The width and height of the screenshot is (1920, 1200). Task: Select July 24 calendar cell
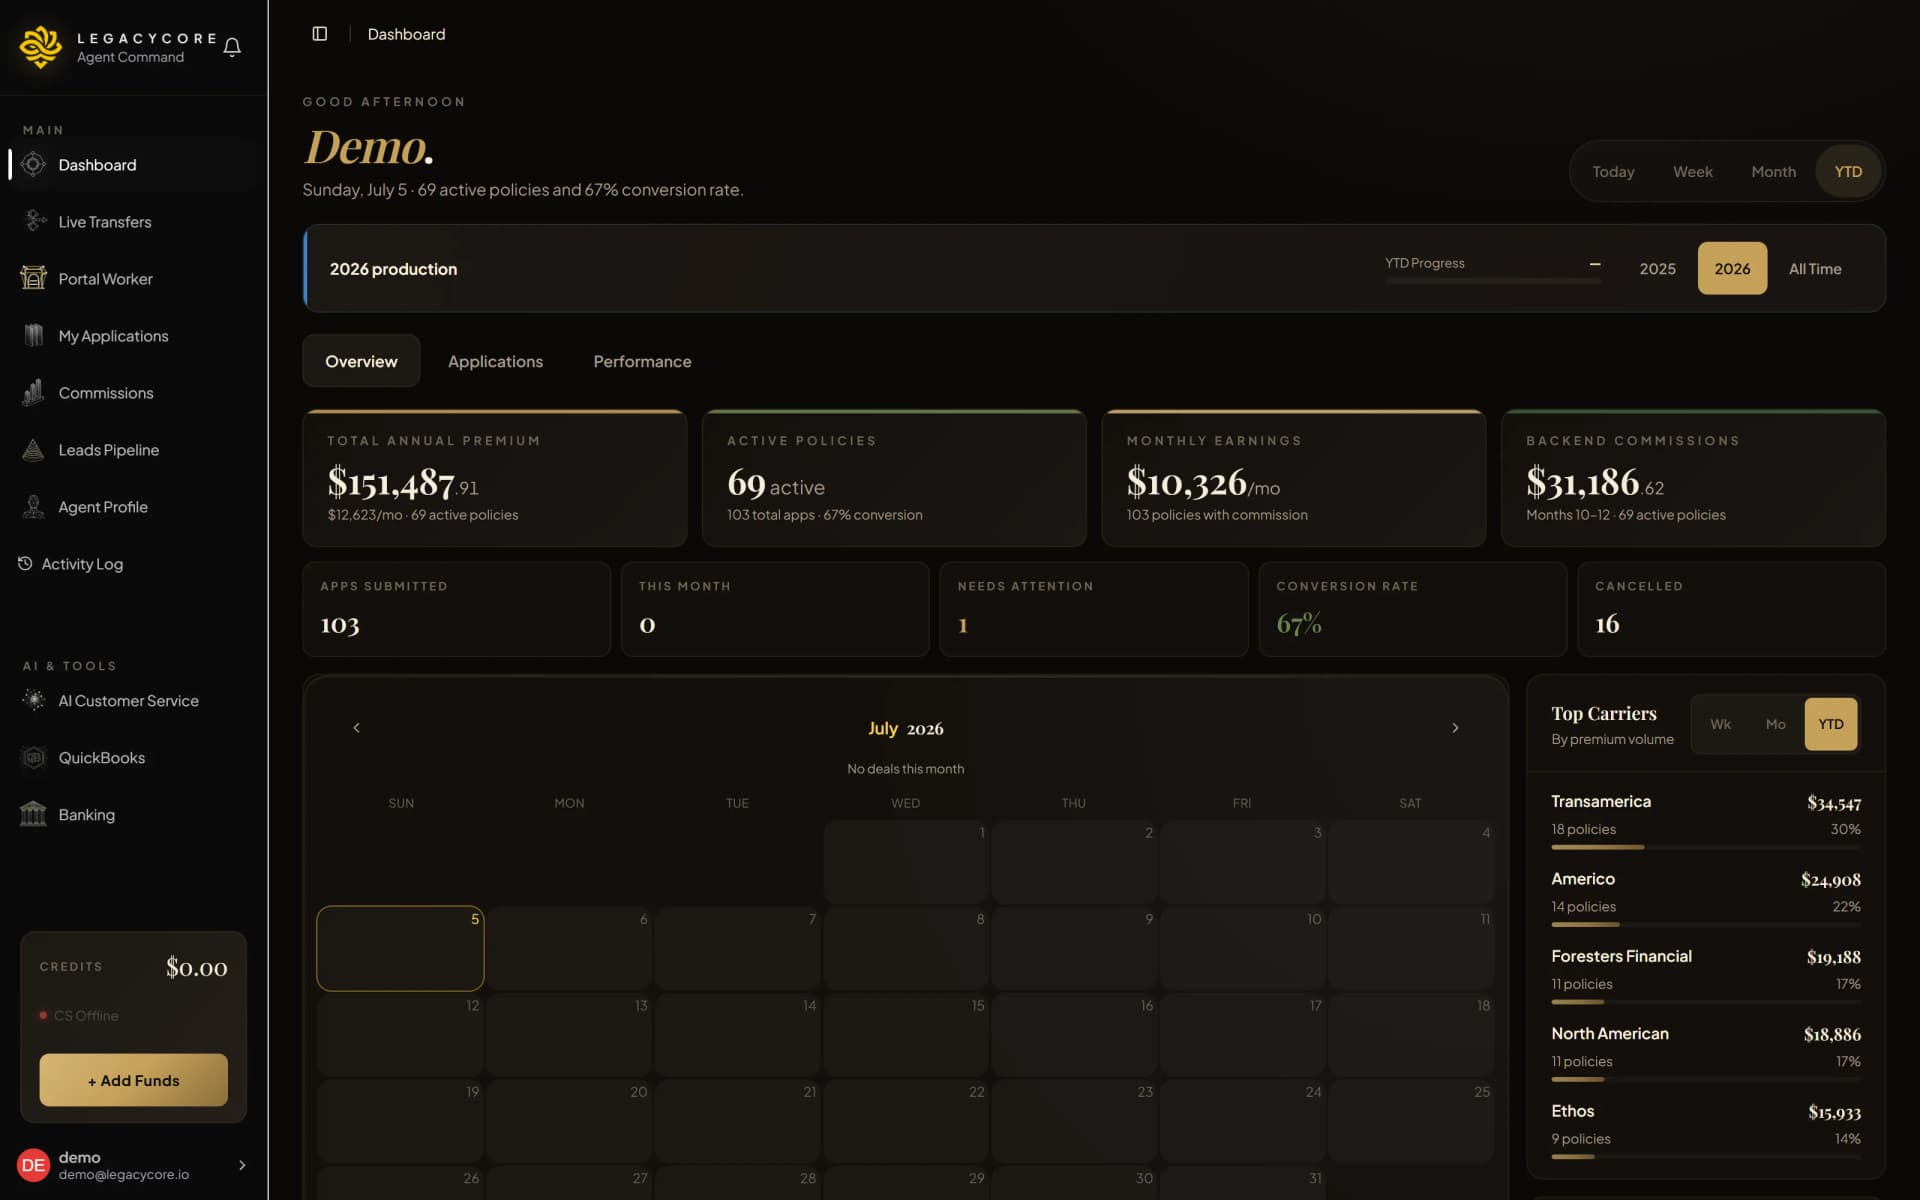[1243, 1121]
